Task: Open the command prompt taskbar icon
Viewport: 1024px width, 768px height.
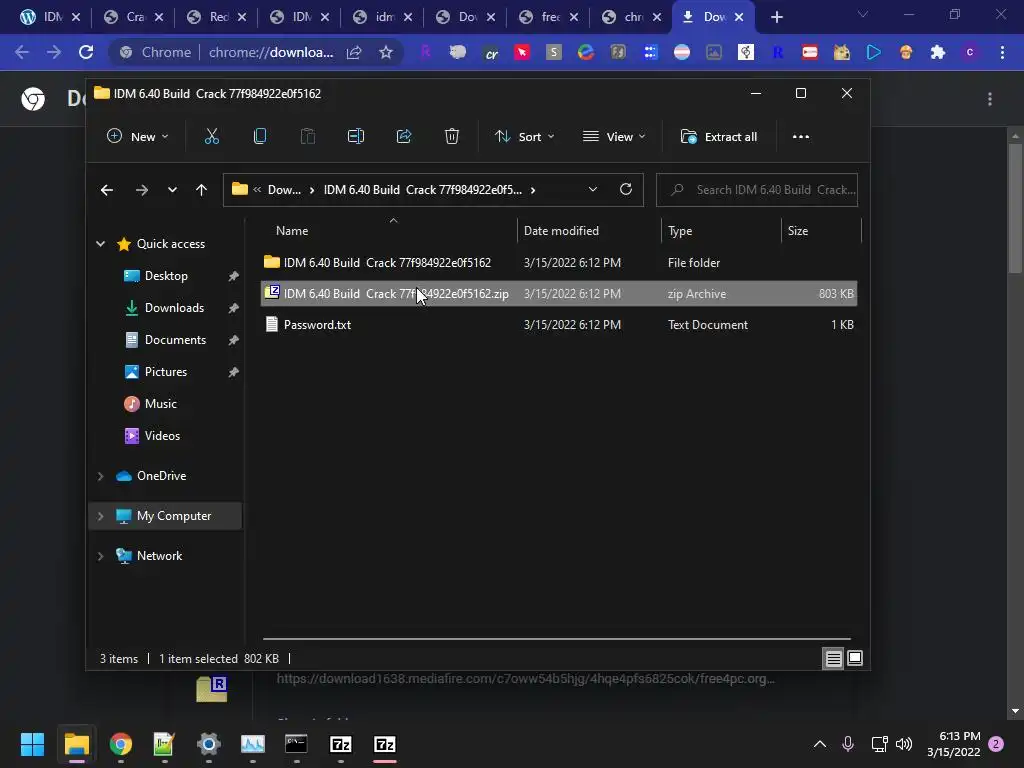Action: [x=296, y=744]
